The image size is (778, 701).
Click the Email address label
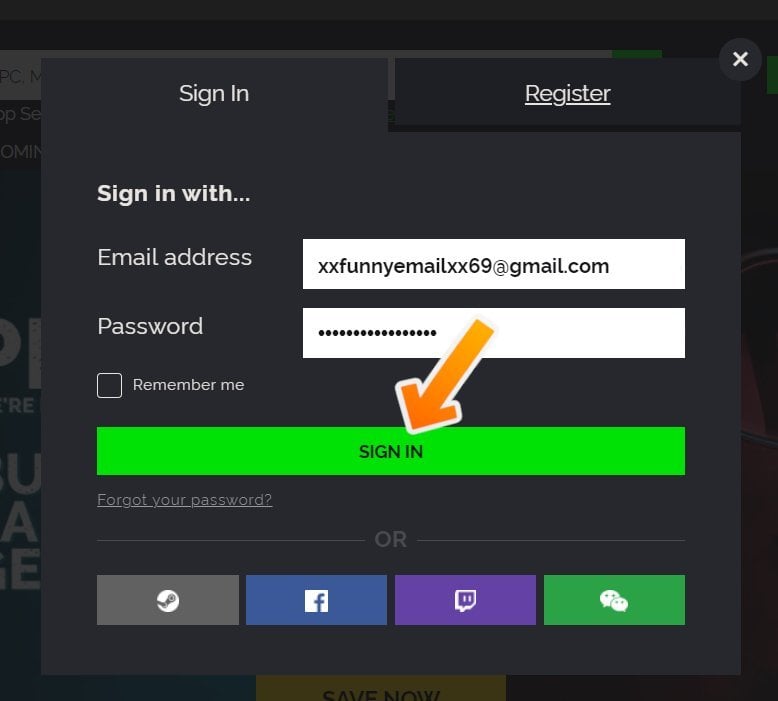(x=175, y=257)
